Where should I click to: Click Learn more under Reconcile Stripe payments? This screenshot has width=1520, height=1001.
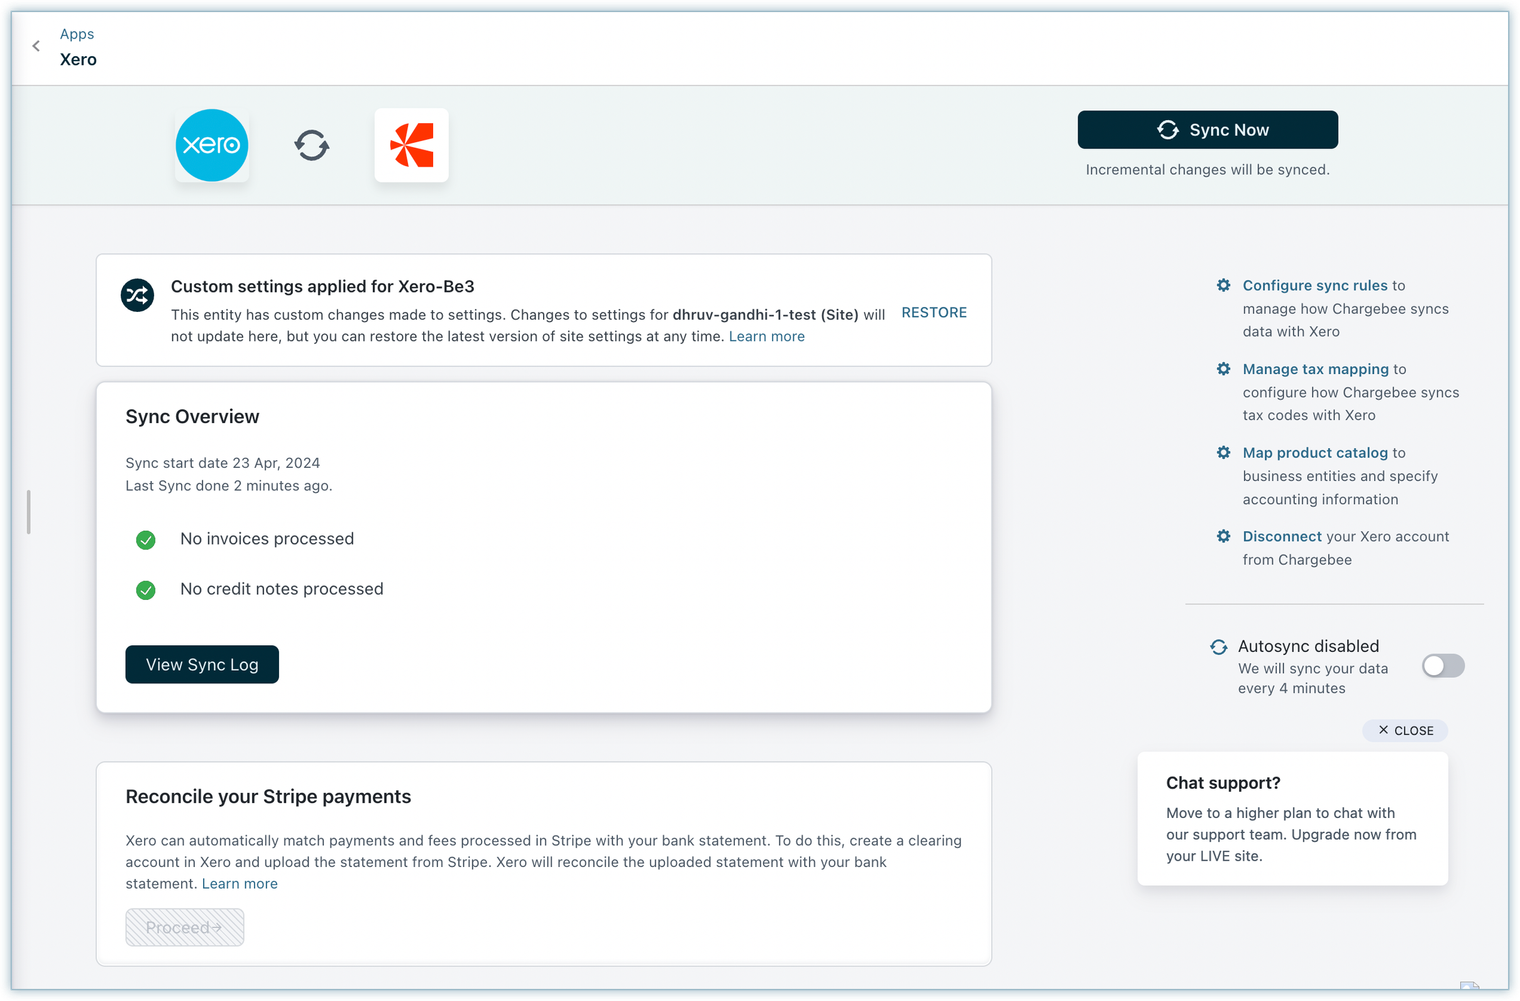coord(240,884)
